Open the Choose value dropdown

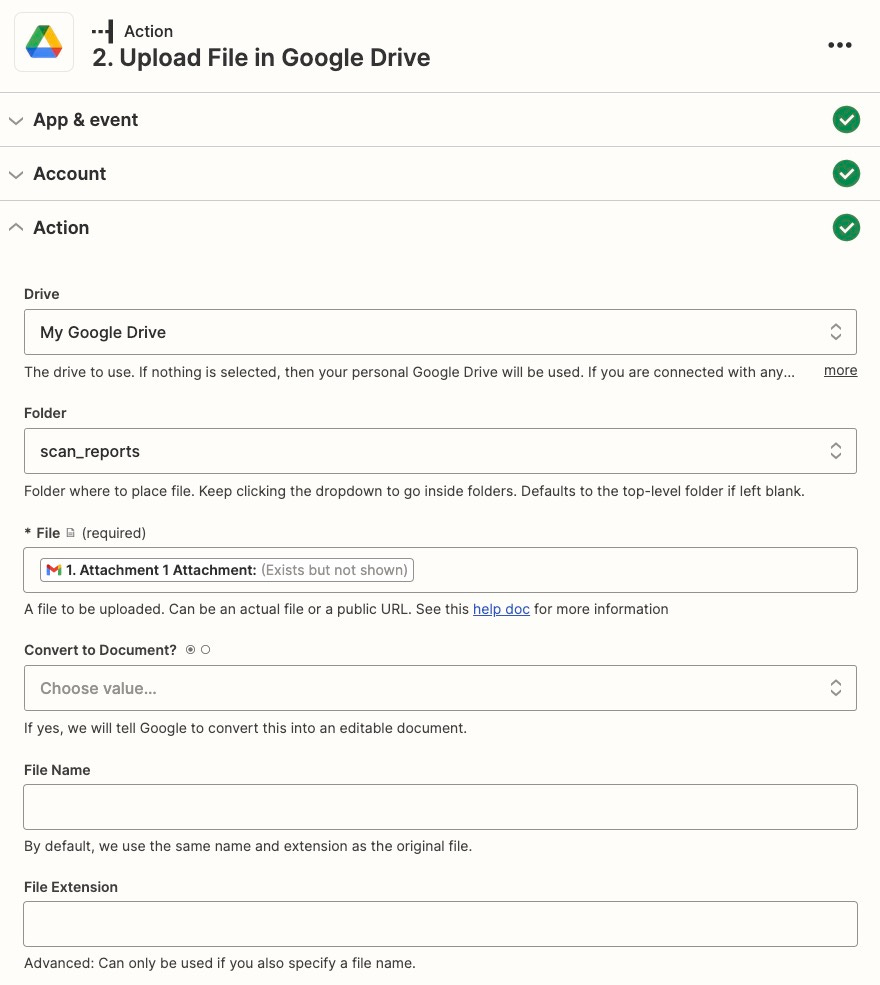(x=440, y=688)
